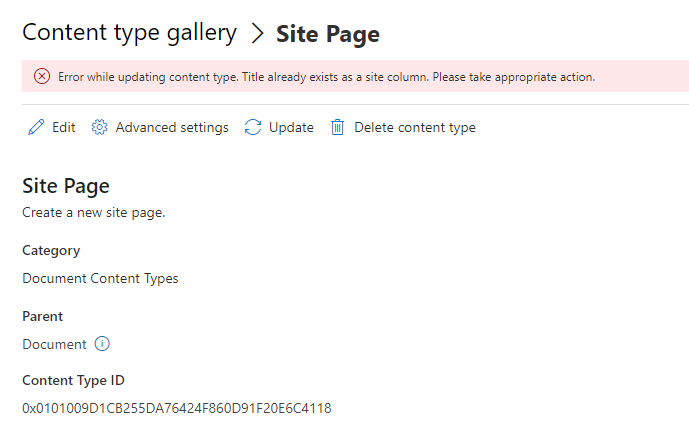The height and width of the screenshot is (445, 689).
Task: Choose Delete content type label
Action: pos(414,128)
